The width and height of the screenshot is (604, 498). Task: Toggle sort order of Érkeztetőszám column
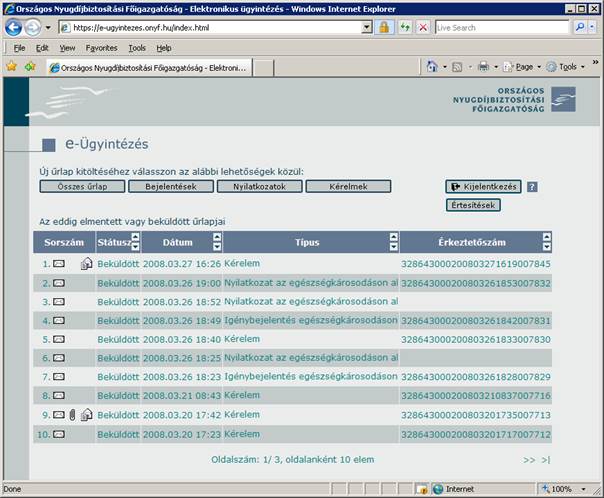coord(546,242)
